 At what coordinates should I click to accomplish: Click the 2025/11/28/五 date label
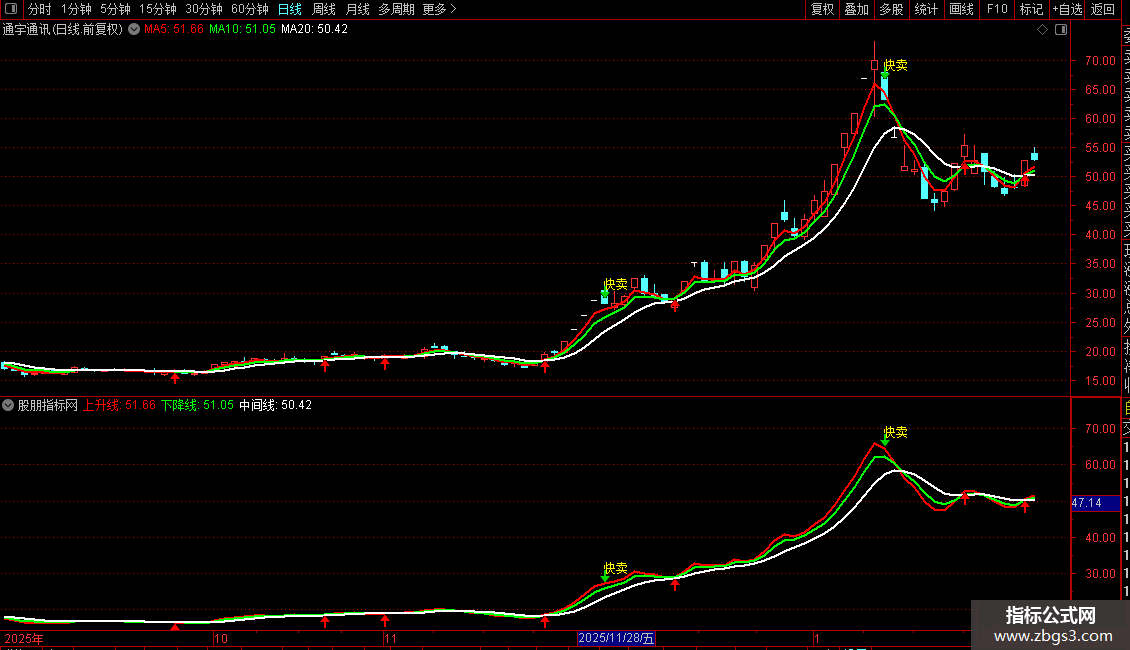coord(616,638)
